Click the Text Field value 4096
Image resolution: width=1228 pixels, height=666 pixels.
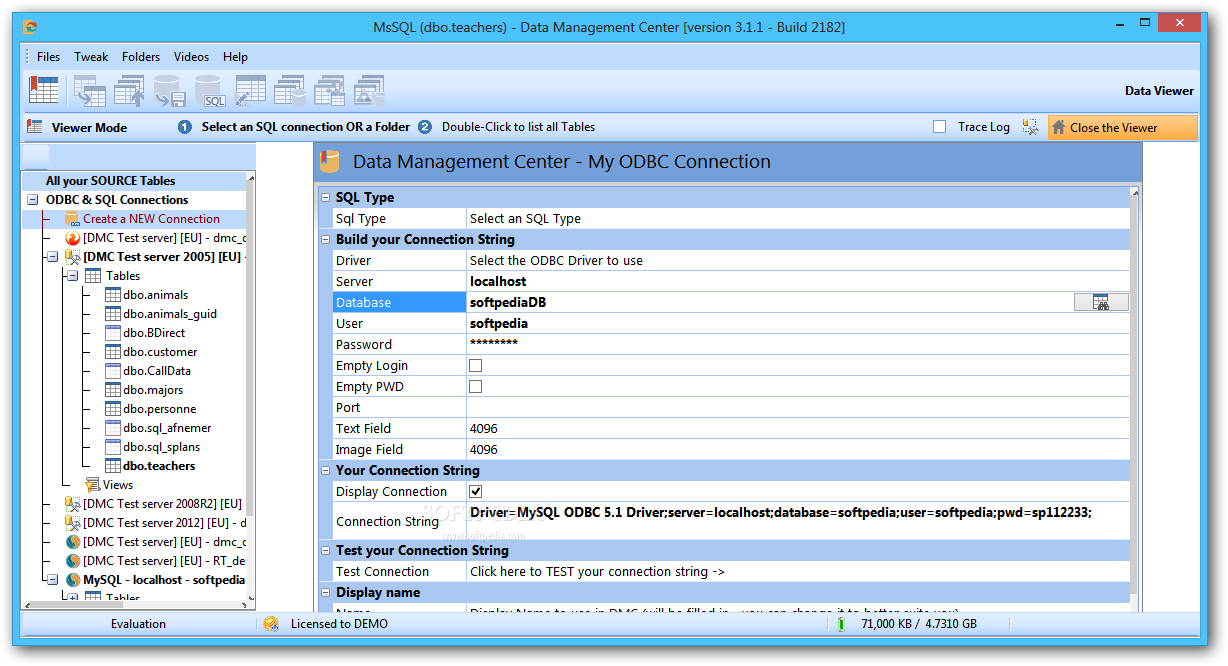[x=798, y=429]
